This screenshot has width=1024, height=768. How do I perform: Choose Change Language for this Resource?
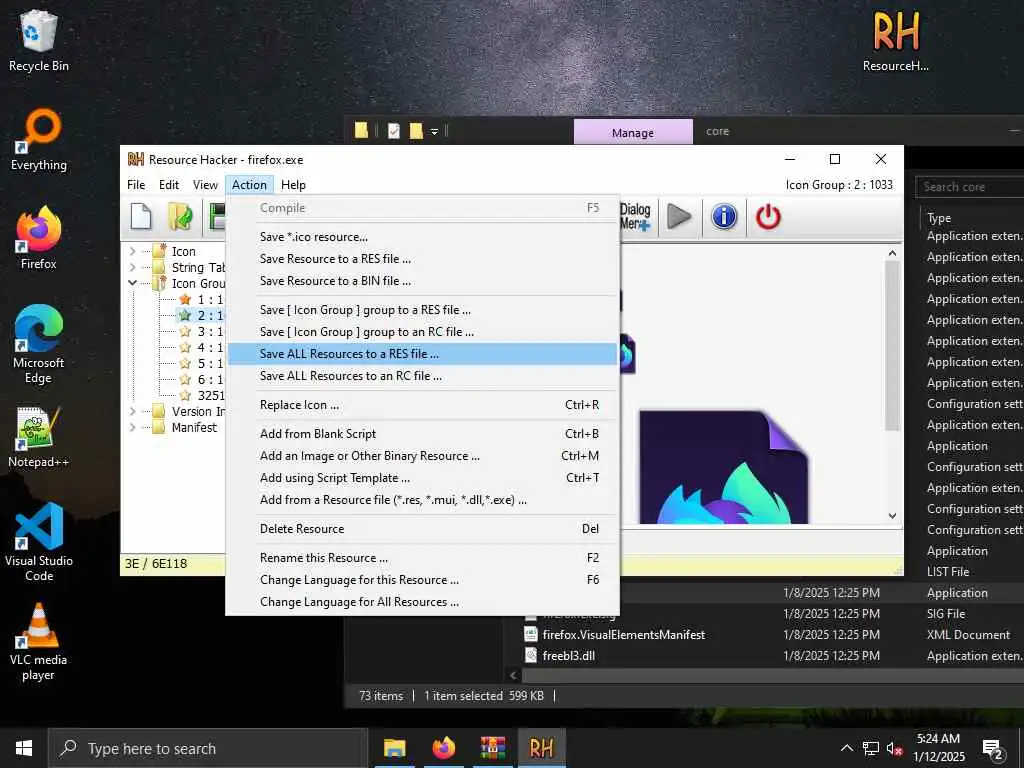click(x=423, y=580)
